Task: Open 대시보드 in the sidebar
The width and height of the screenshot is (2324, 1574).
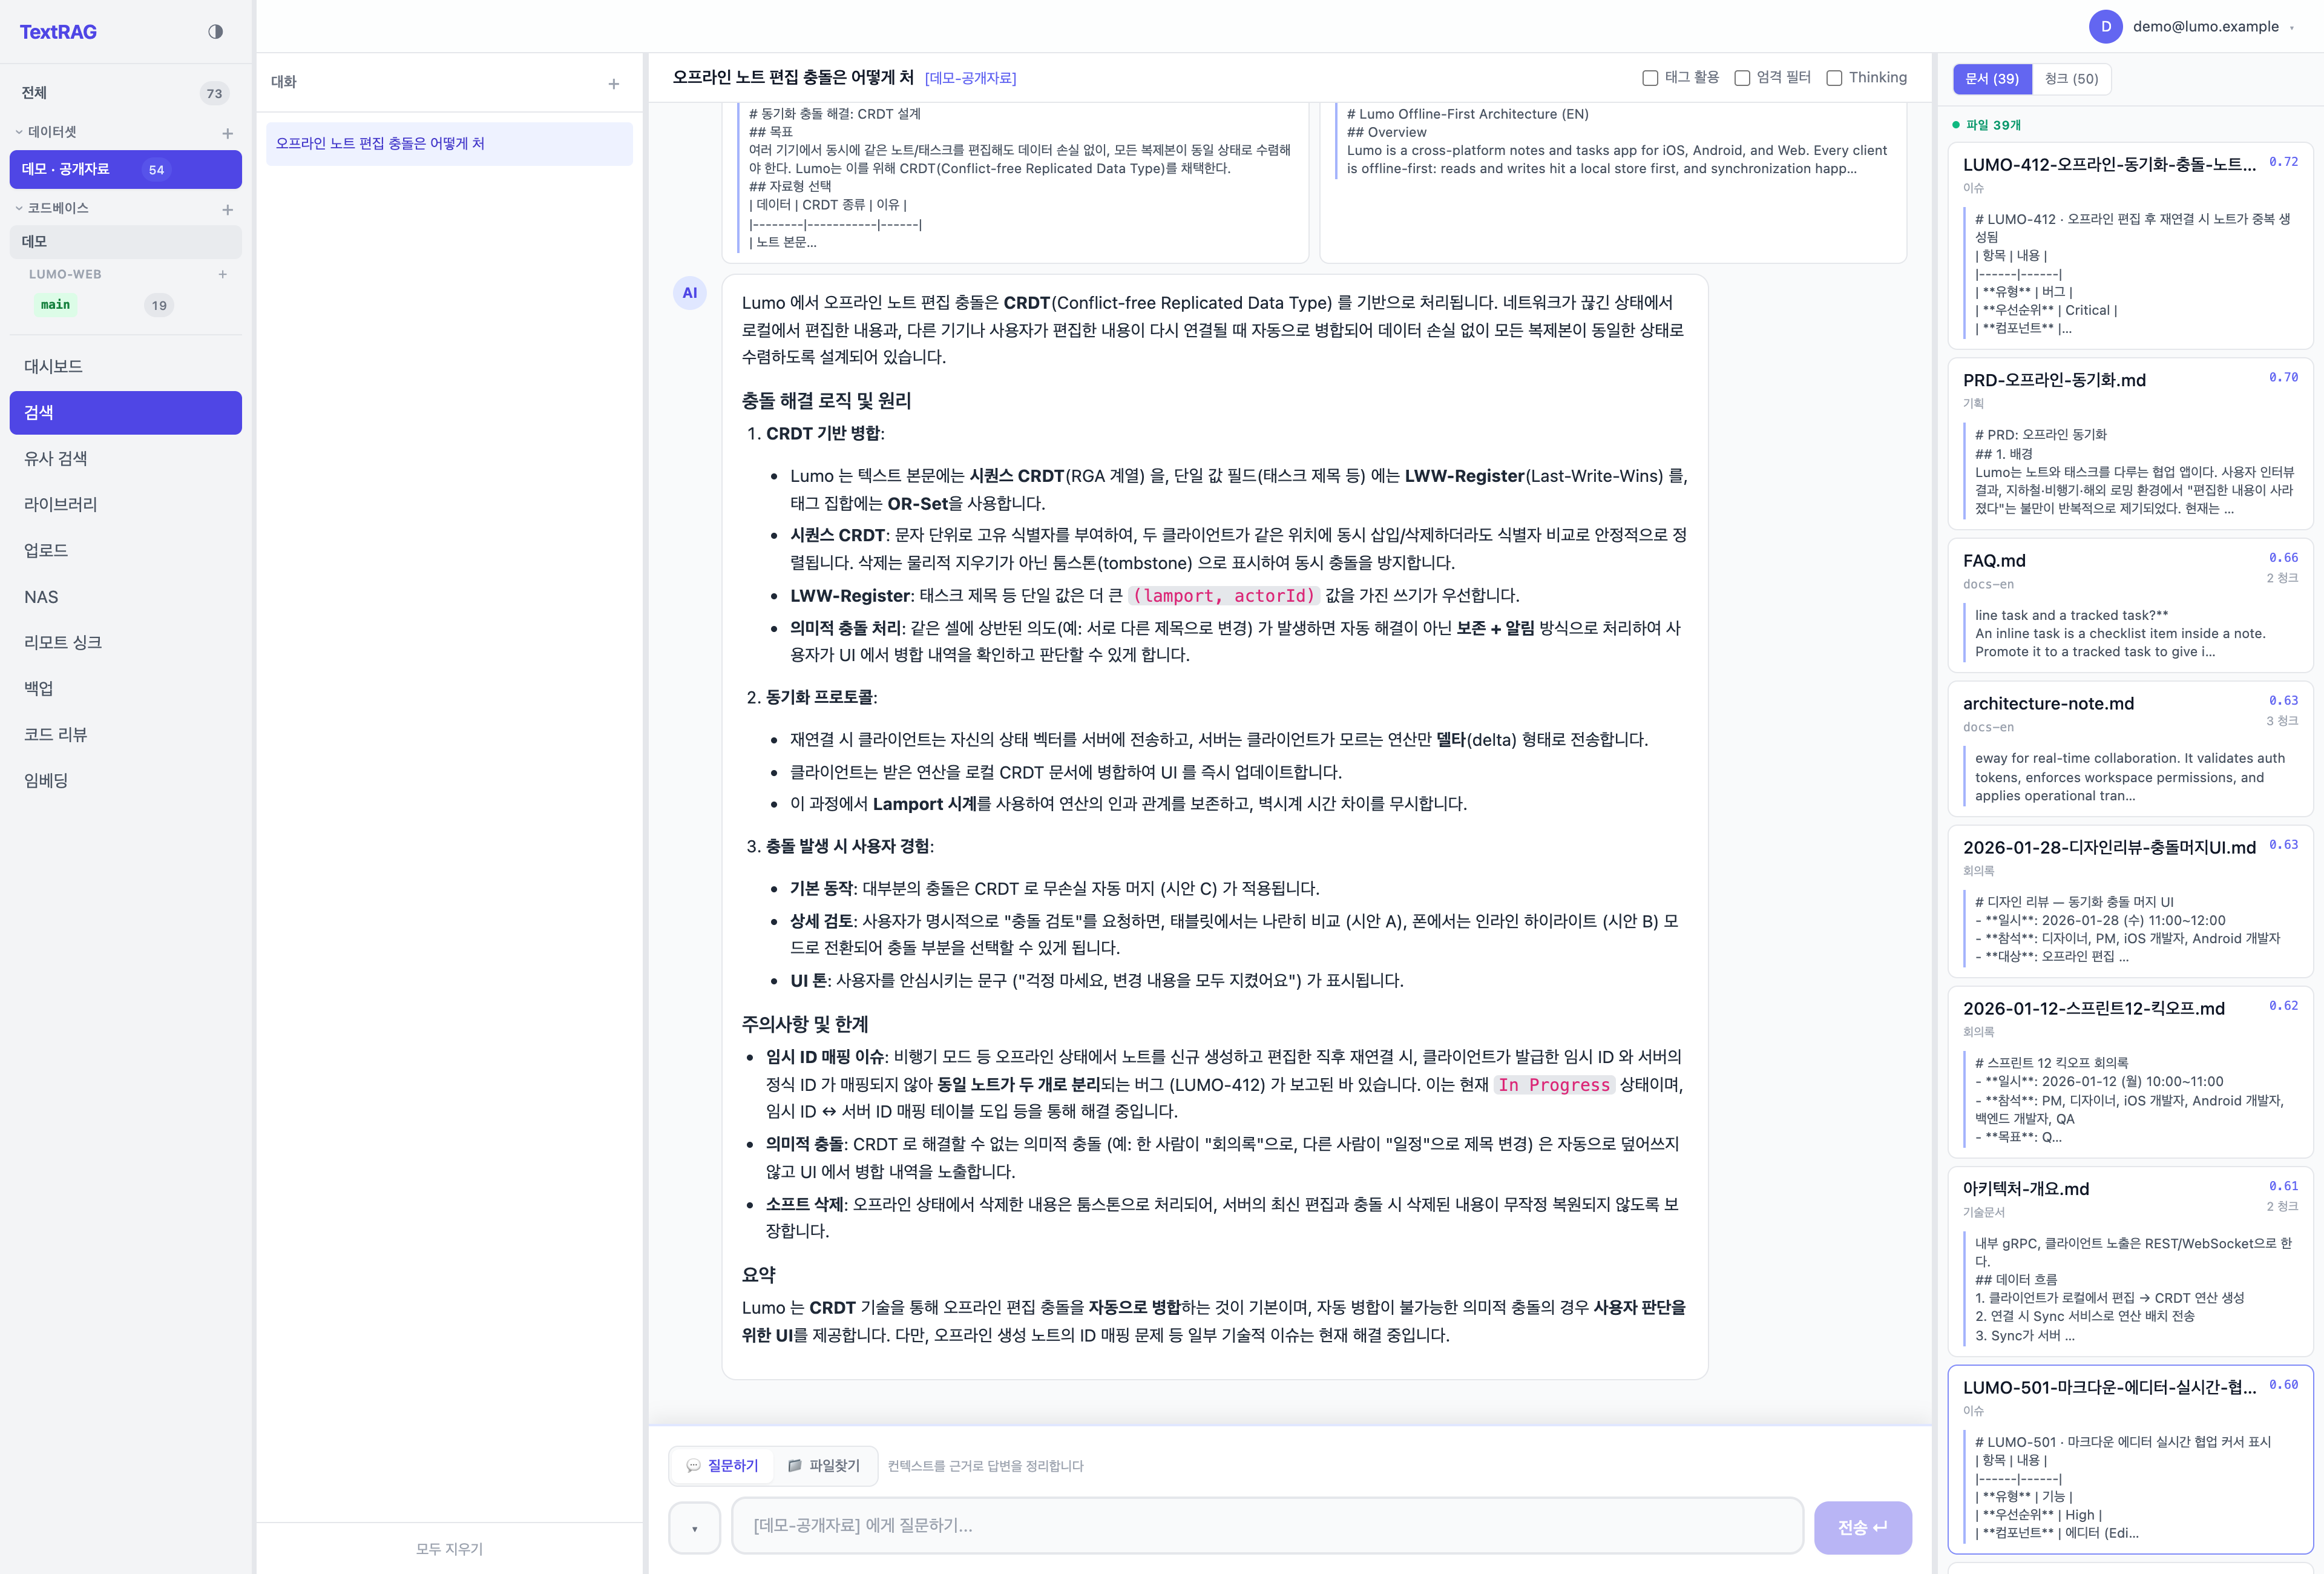Action: [x=126, y=367]
